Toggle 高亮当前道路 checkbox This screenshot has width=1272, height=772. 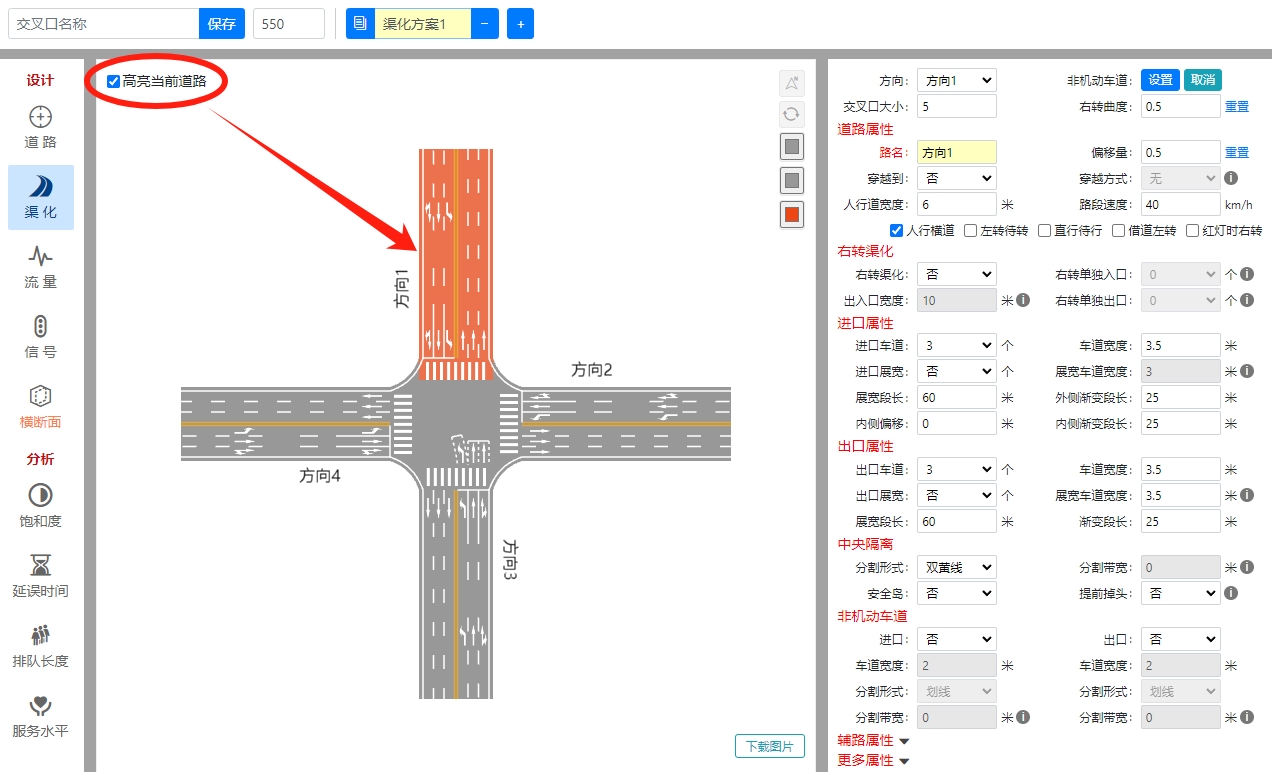point(113,81)
